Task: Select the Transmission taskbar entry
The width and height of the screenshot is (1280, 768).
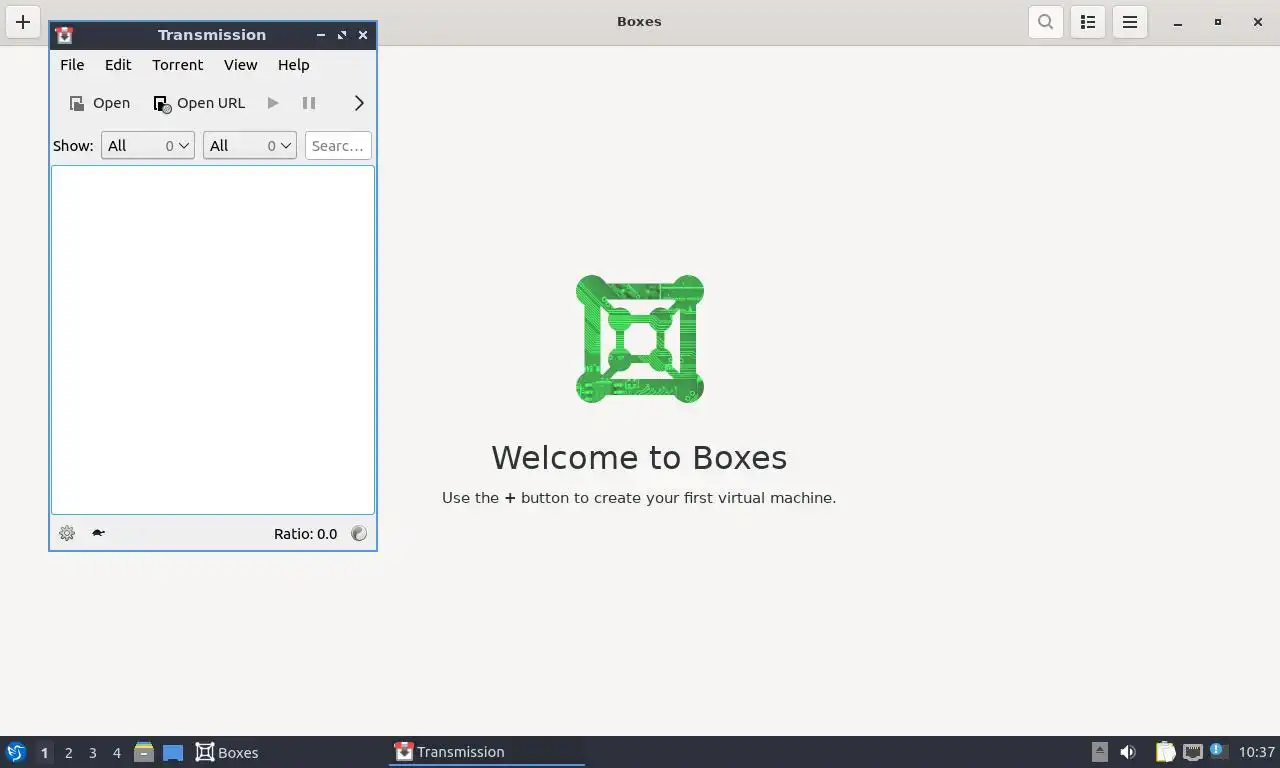Action: pyautogui.click(x=487, y=752)
